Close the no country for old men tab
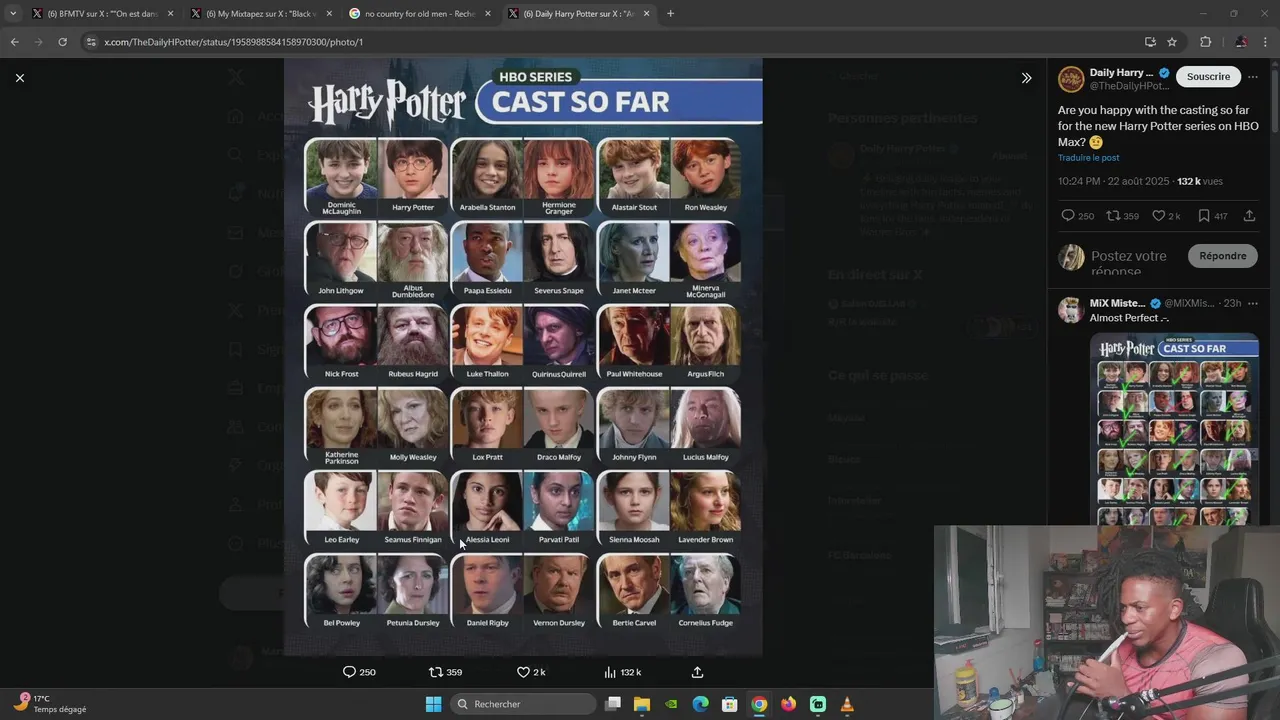 (x=488, y=14)
